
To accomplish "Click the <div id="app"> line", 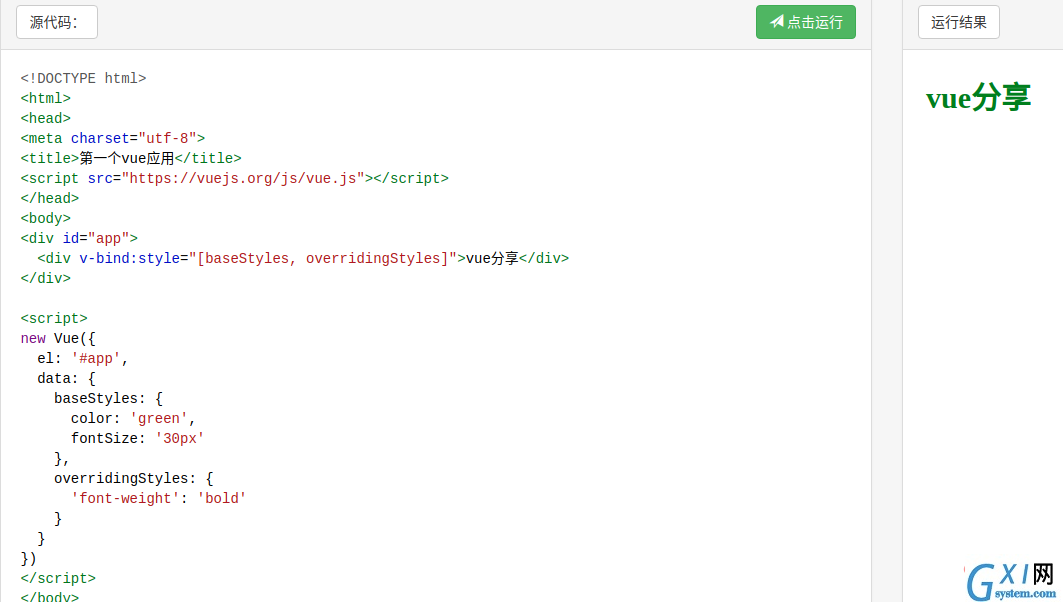I will click(79, 239).
